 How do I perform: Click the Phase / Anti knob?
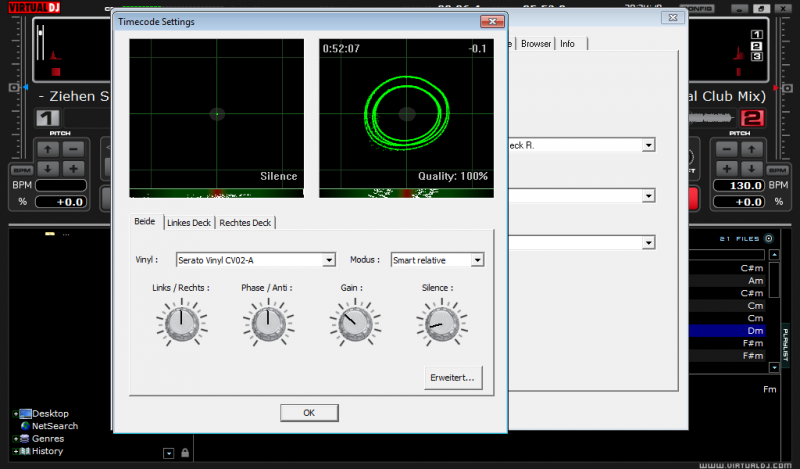tap(268, 324)
